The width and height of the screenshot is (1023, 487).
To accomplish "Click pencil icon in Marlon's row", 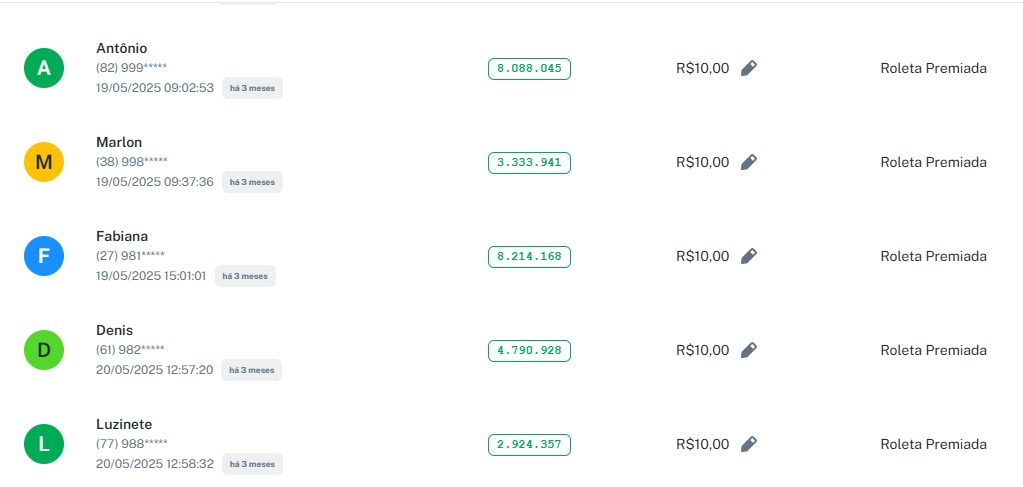I will [x=749, y=162].
